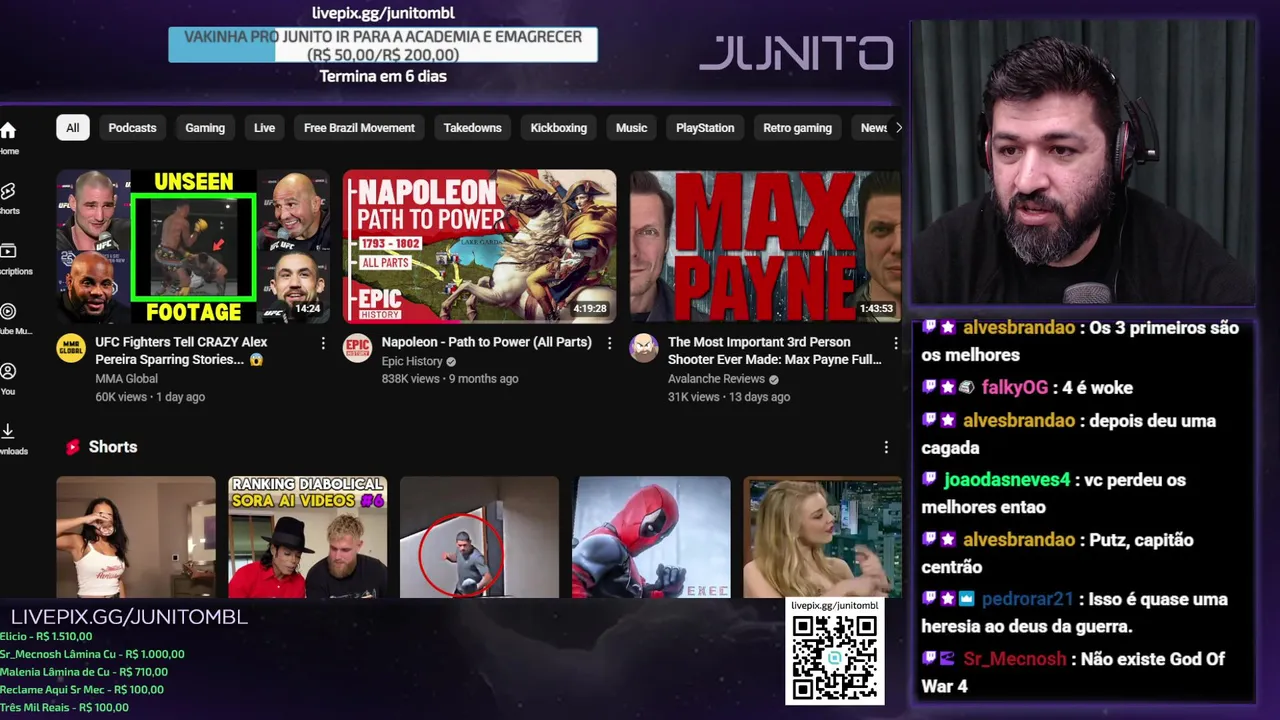The width and height of the screenshot is (1280, 720).
Task: Click the 14:24 duration badge
Action: [x=308, y=309]
